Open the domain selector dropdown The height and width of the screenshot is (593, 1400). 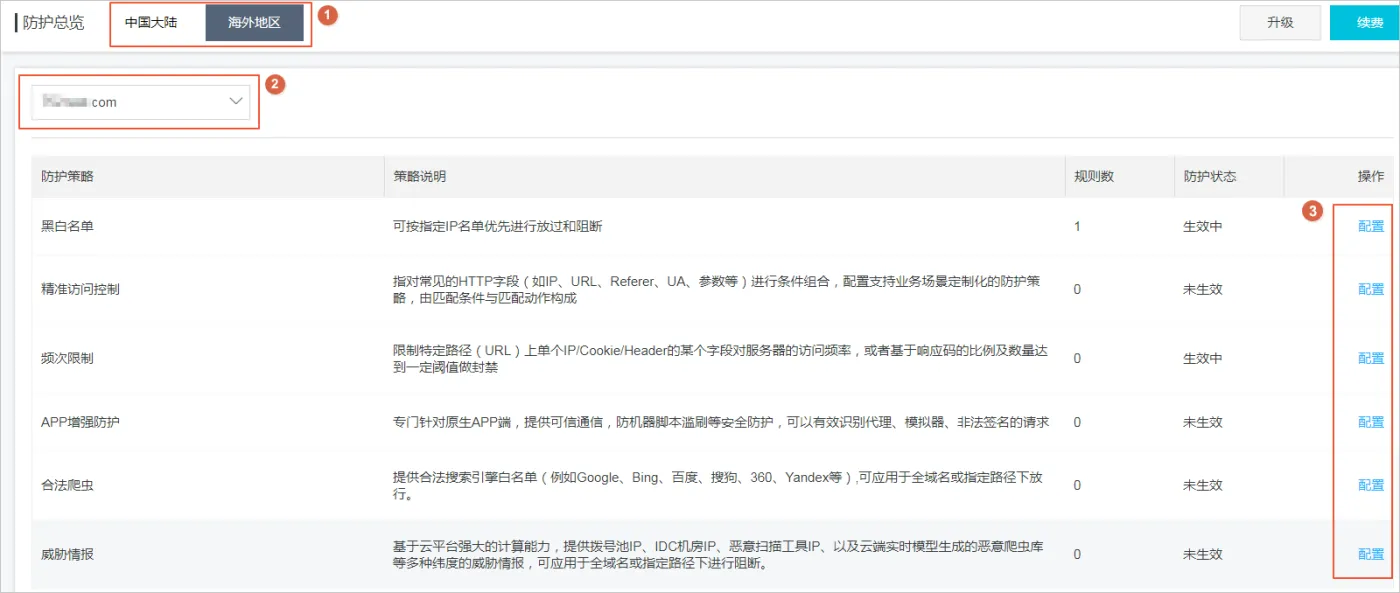click(x=141, y=102)
